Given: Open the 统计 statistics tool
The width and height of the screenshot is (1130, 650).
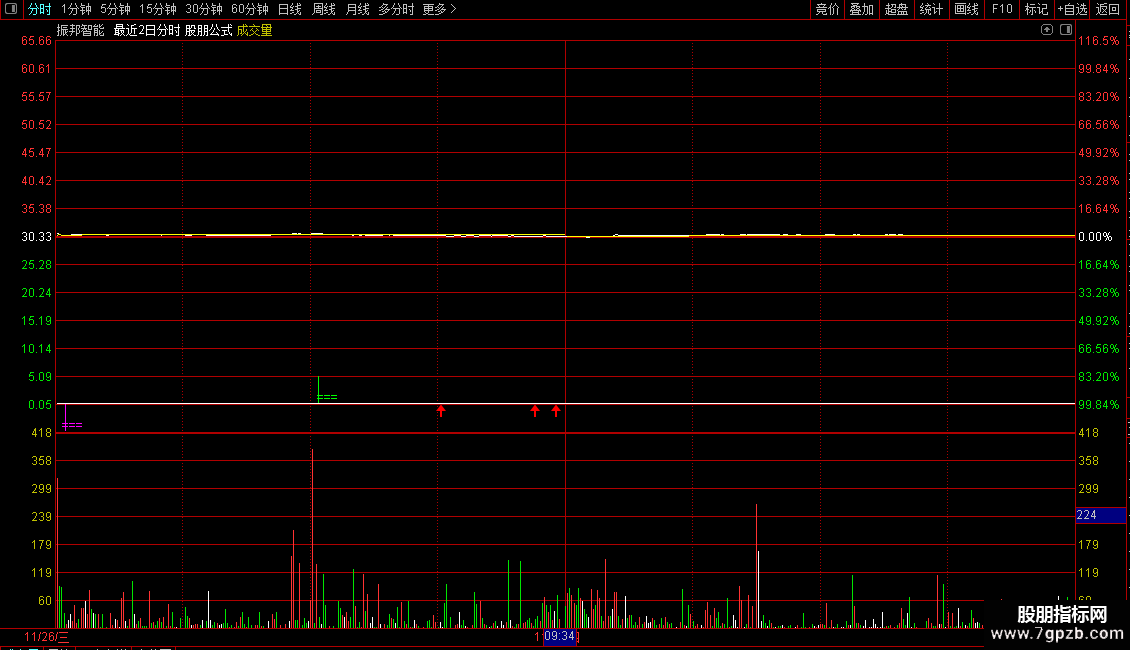Looking at the screenshot, I should pos(931,9).
